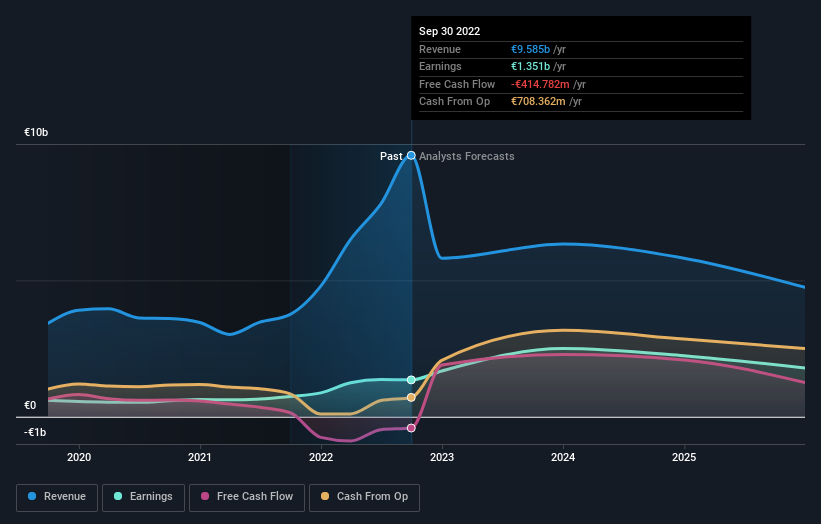The height and width of the screenshot is (524, 821).
Task: Toggle the Earnings legend button
Action: (143, 497)
